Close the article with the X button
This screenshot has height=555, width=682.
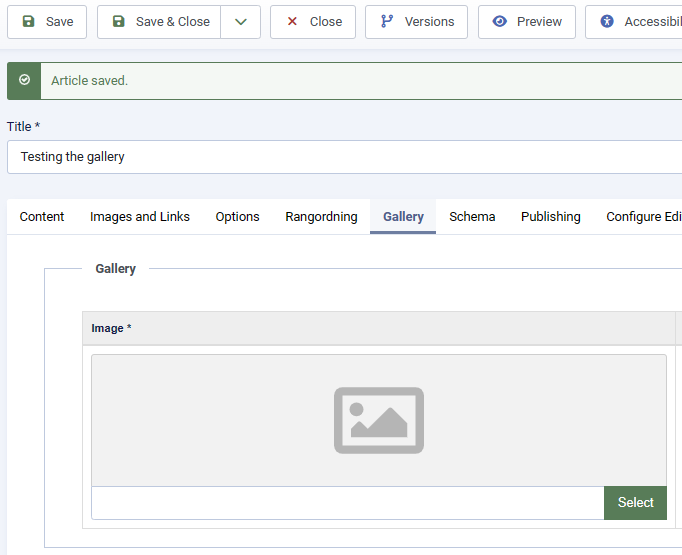tap(312, 22)
